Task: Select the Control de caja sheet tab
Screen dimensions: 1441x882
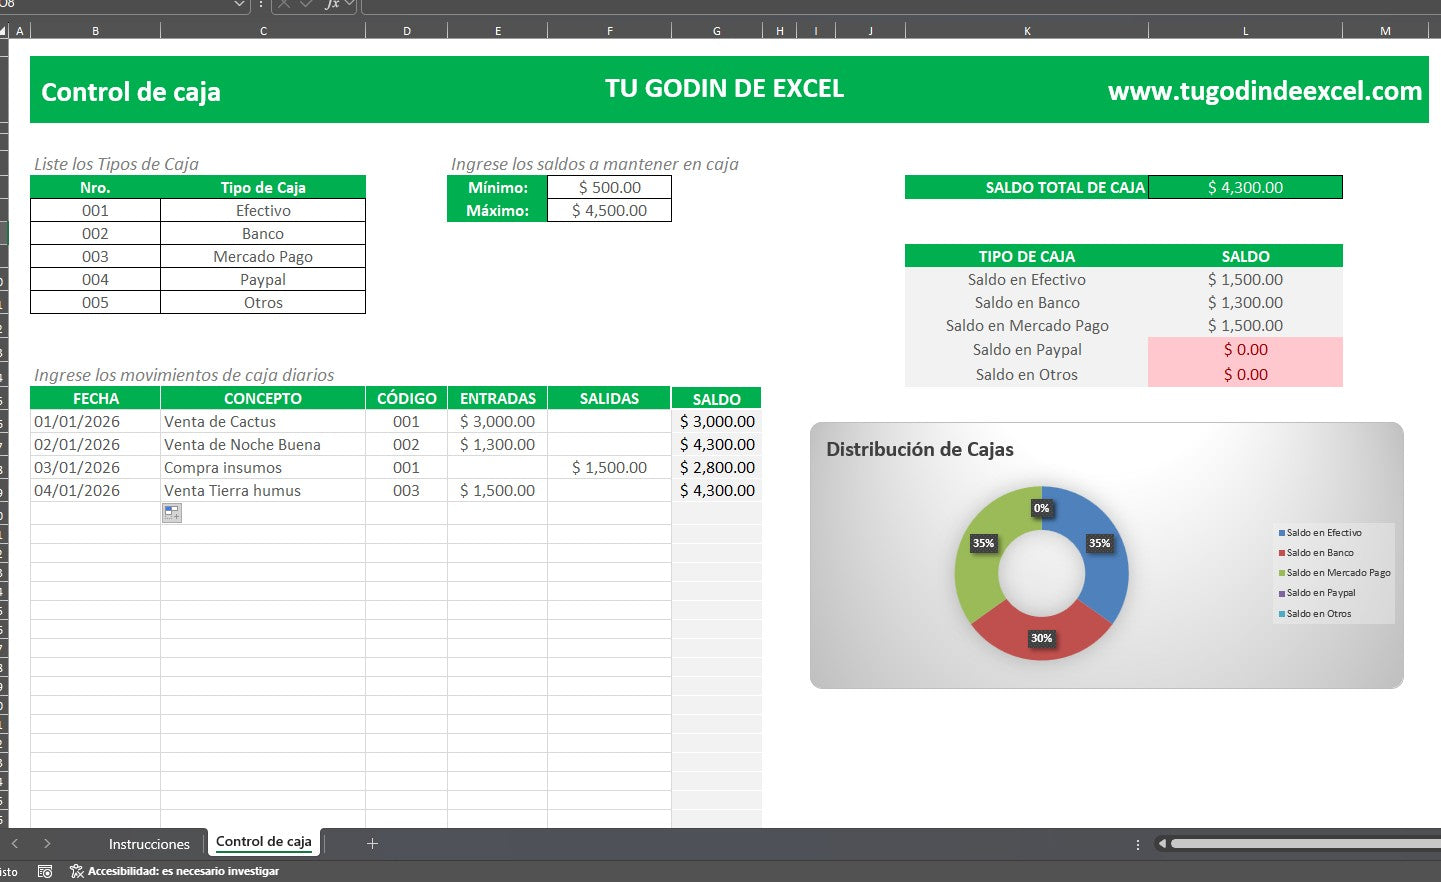Action: [x=263, y=843]
